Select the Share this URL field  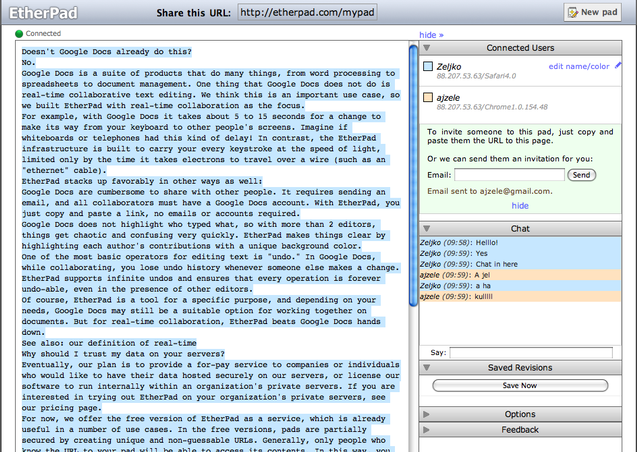coord(307,12)
